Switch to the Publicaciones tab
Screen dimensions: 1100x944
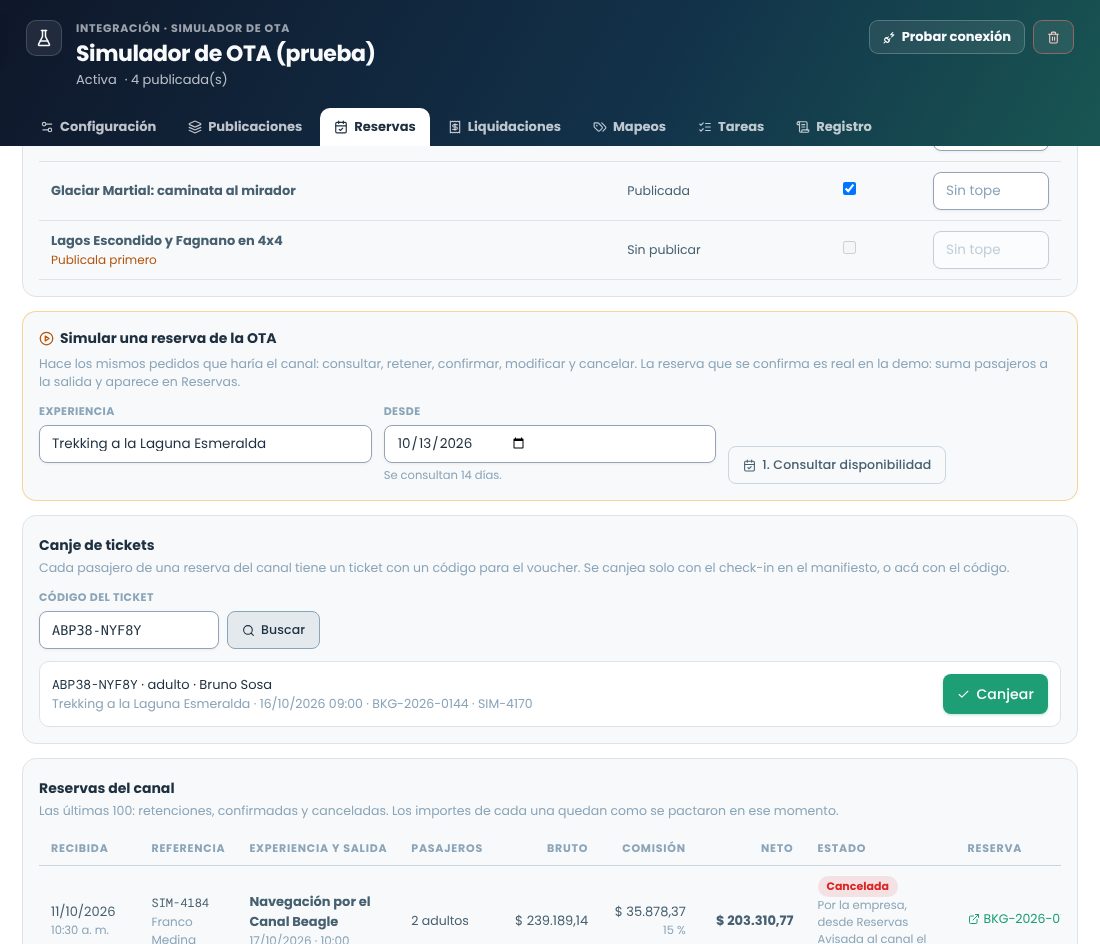point(245,127)
